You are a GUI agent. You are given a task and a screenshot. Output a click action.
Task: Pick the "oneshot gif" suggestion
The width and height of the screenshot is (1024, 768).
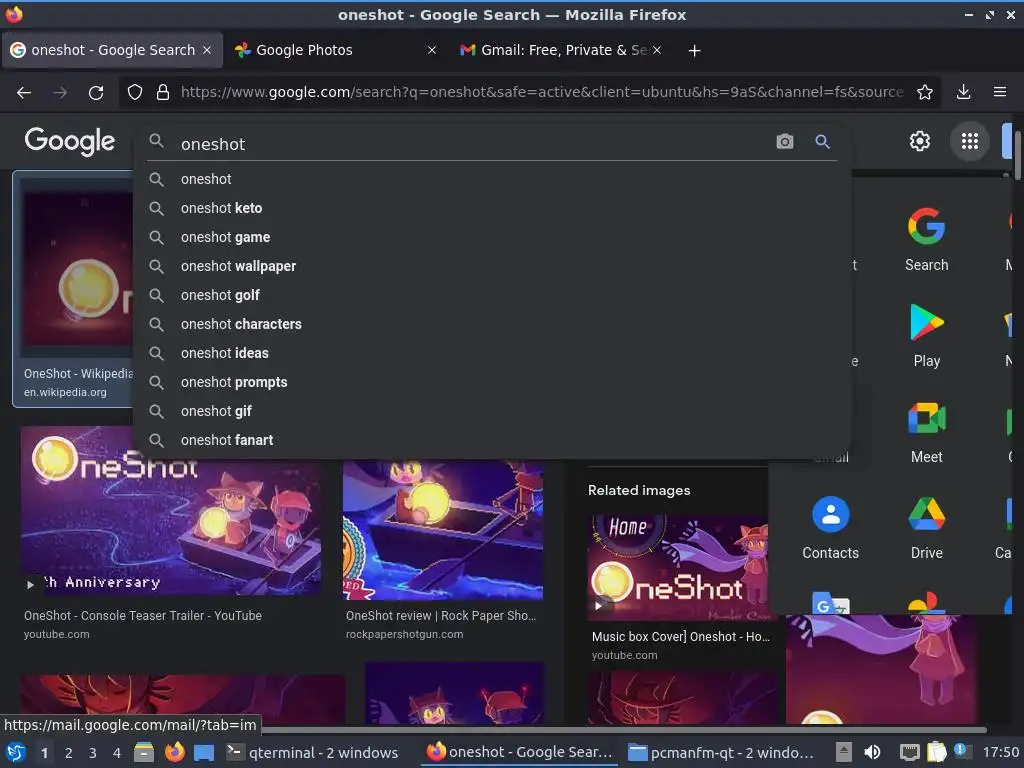tap(492, 411)
